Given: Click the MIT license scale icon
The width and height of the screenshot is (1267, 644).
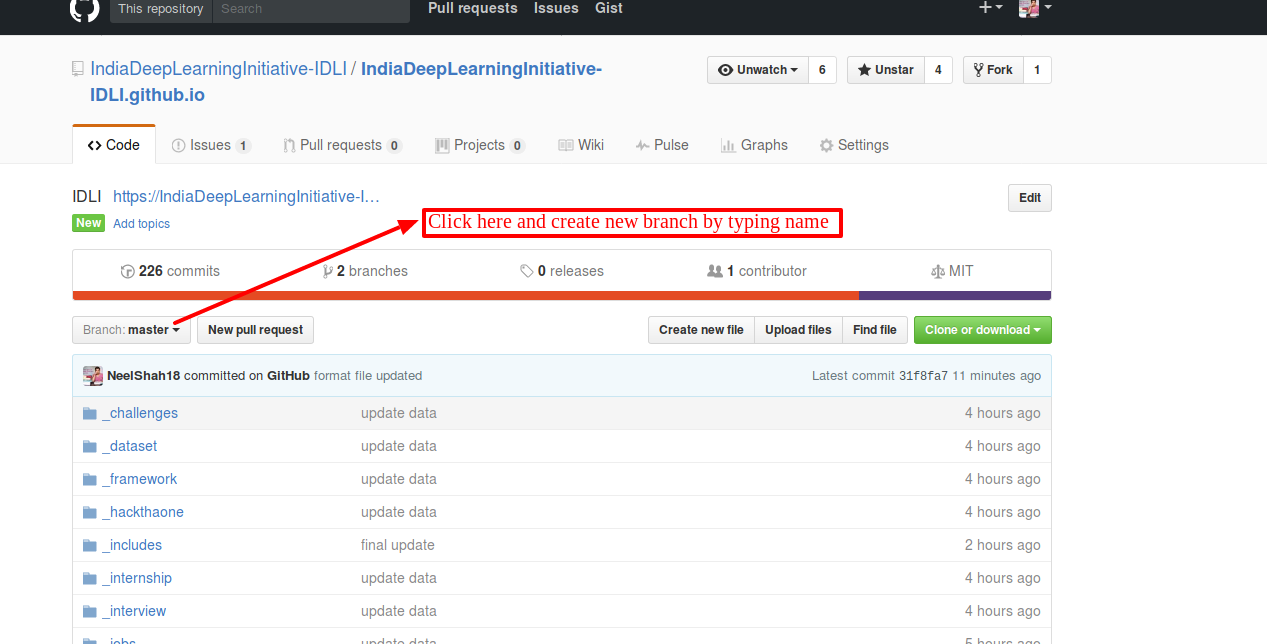Looking at the screenshot, I should (x=938, y=271).
